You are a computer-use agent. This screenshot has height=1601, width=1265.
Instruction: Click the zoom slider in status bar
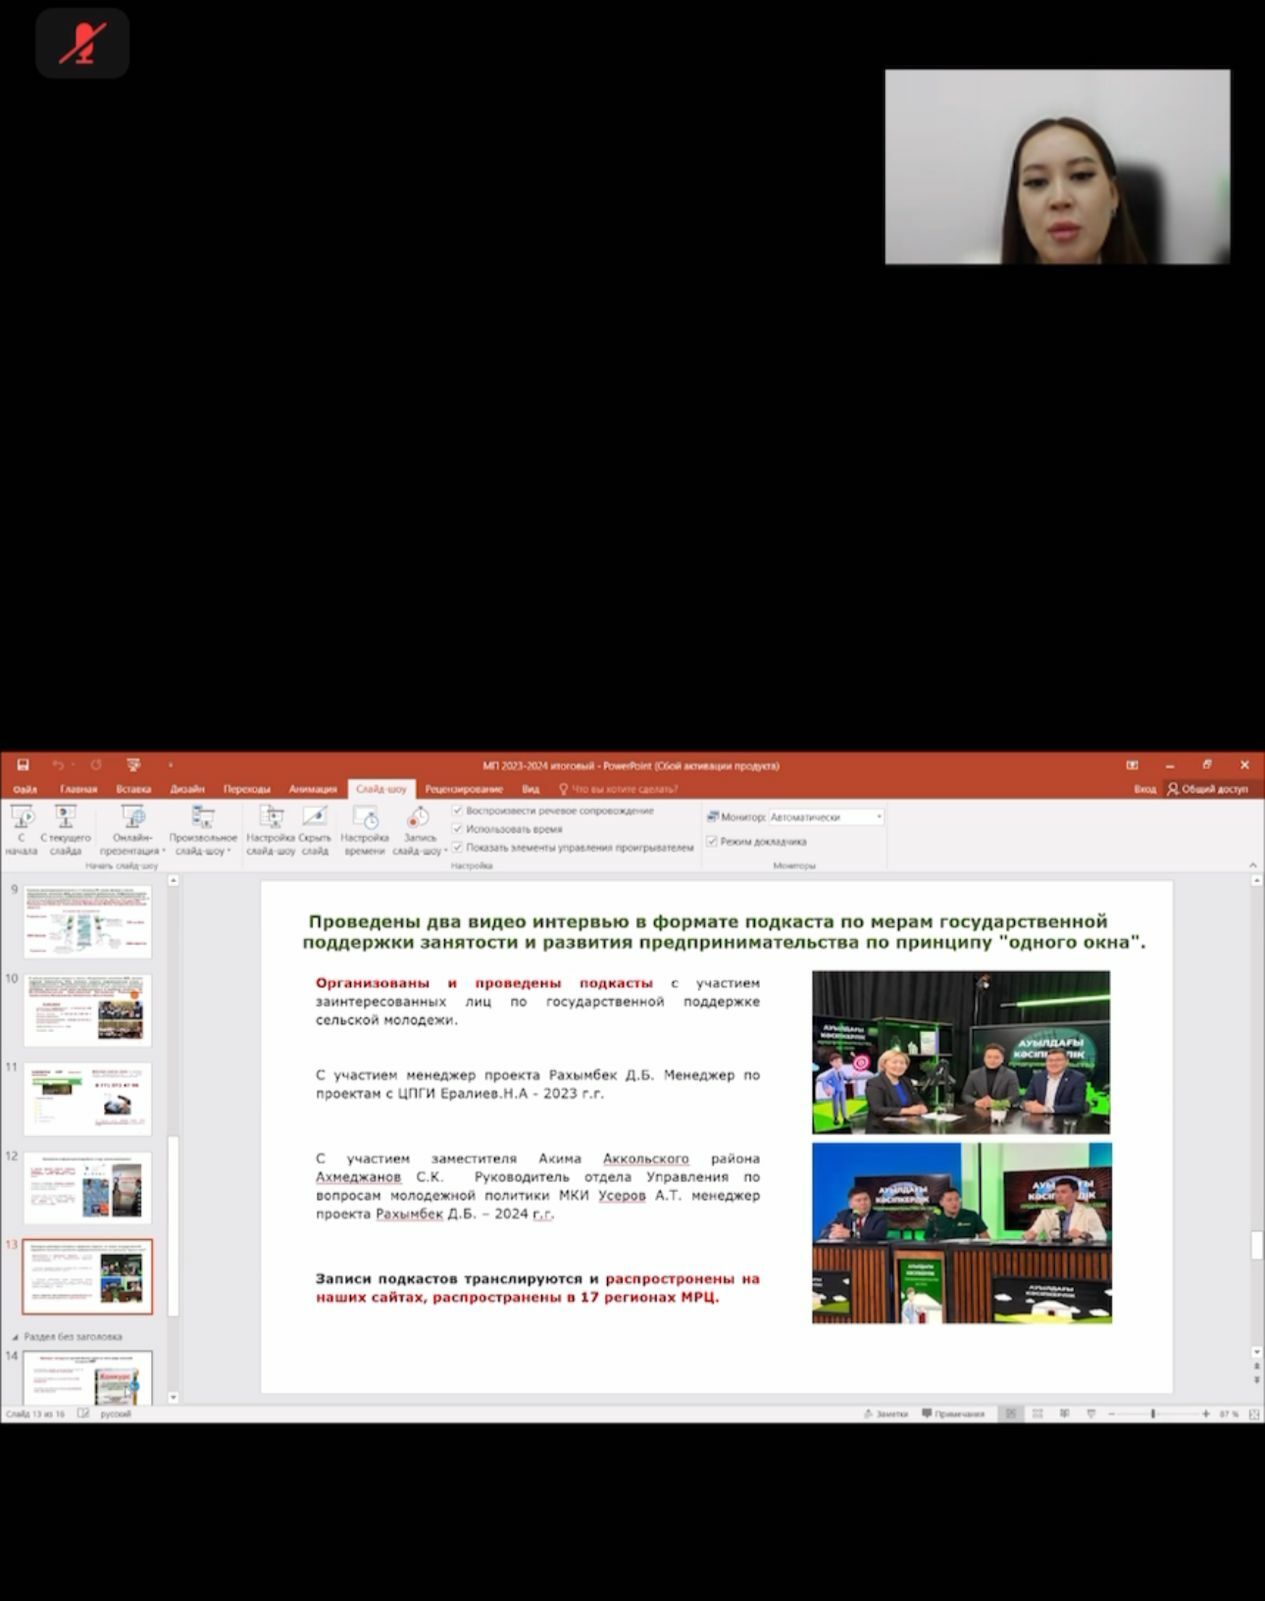tap(1154, 1414)
